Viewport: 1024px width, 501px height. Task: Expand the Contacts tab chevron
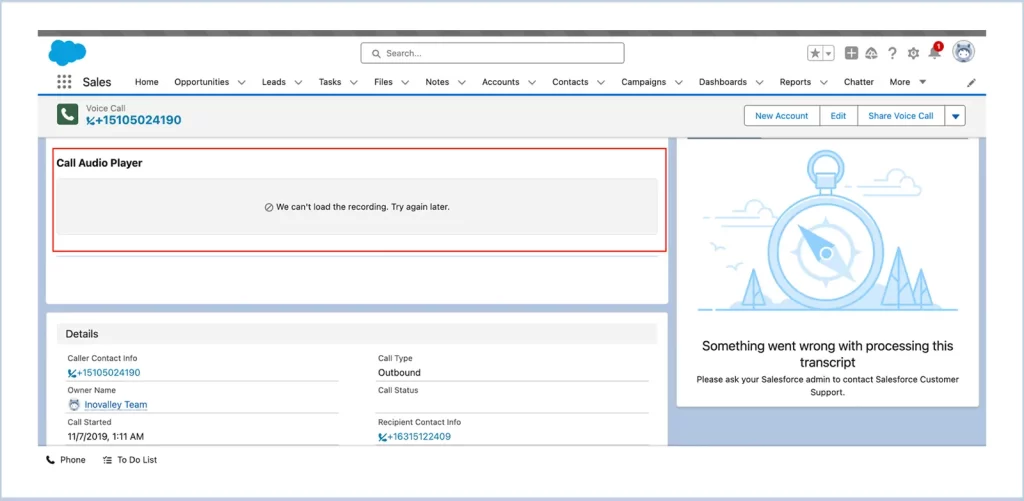click(x=601, y=82)
